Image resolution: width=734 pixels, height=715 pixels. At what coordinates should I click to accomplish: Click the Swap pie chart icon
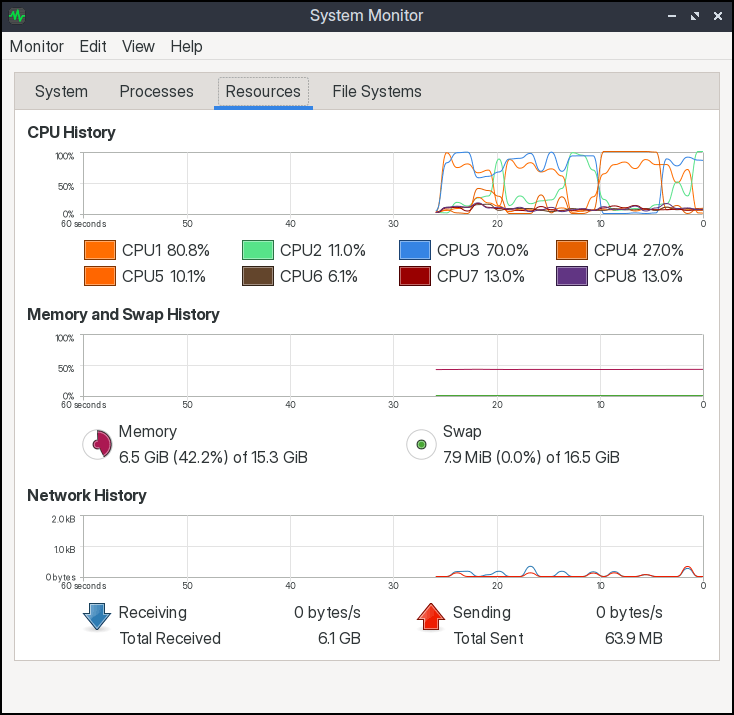pyautogui.click(x=421, y=444)
